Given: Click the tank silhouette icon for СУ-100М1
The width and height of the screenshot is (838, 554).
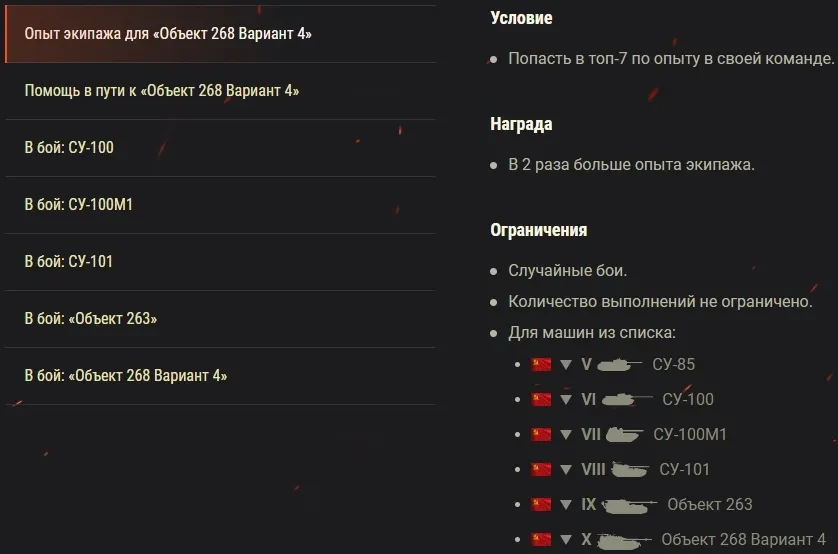Looking at the screenshot, I should pos(625,435).
